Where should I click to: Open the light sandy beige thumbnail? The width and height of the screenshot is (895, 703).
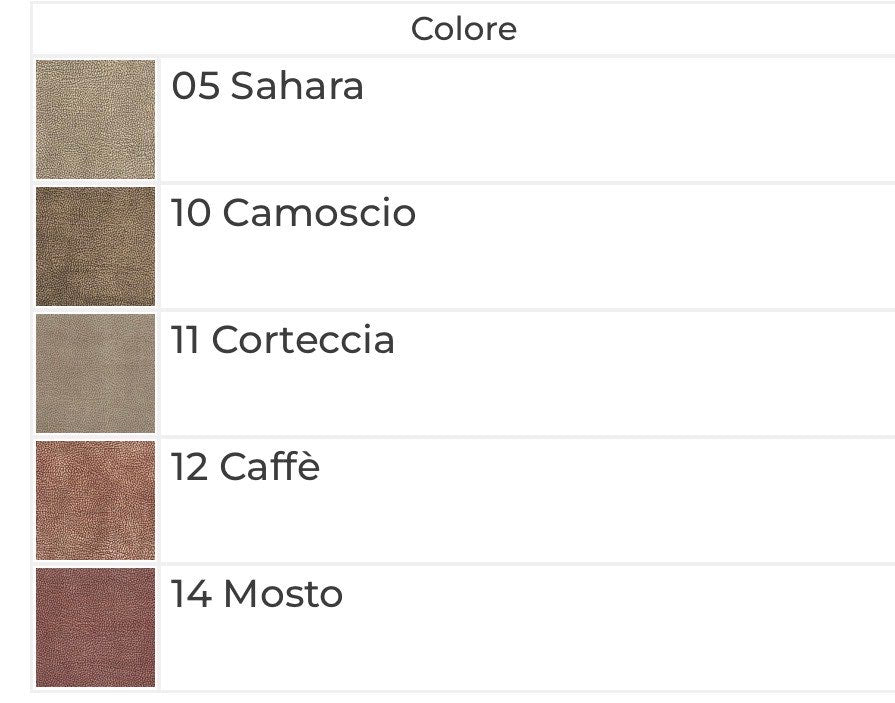[x=95, y=119]
